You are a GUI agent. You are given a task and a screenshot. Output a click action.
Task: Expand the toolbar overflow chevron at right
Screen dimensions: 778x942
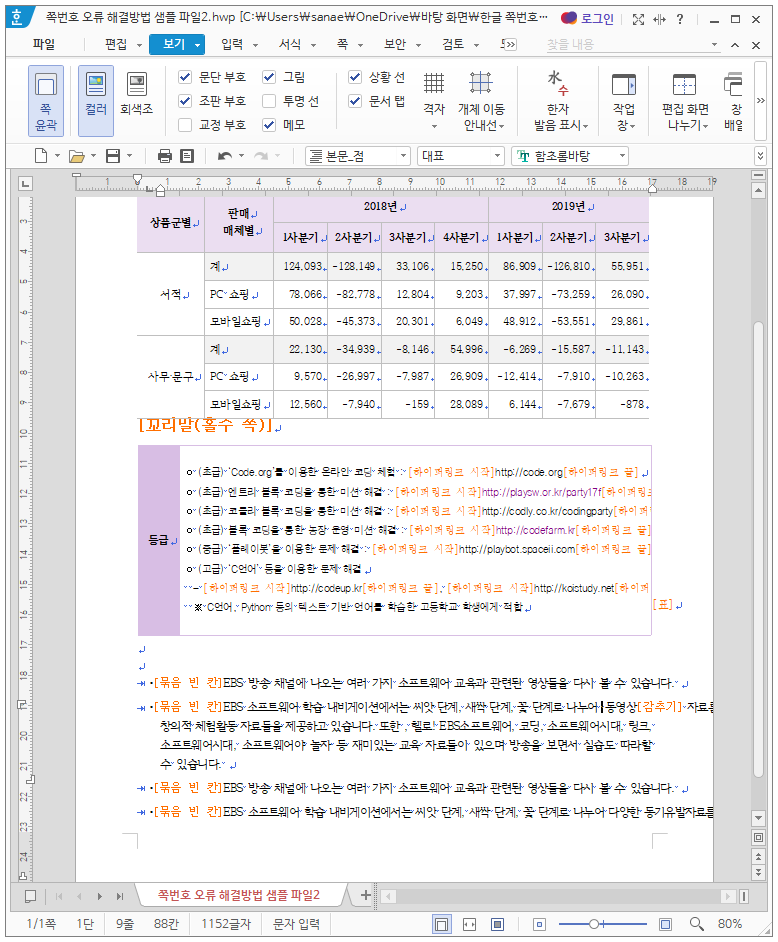[761, 156]
